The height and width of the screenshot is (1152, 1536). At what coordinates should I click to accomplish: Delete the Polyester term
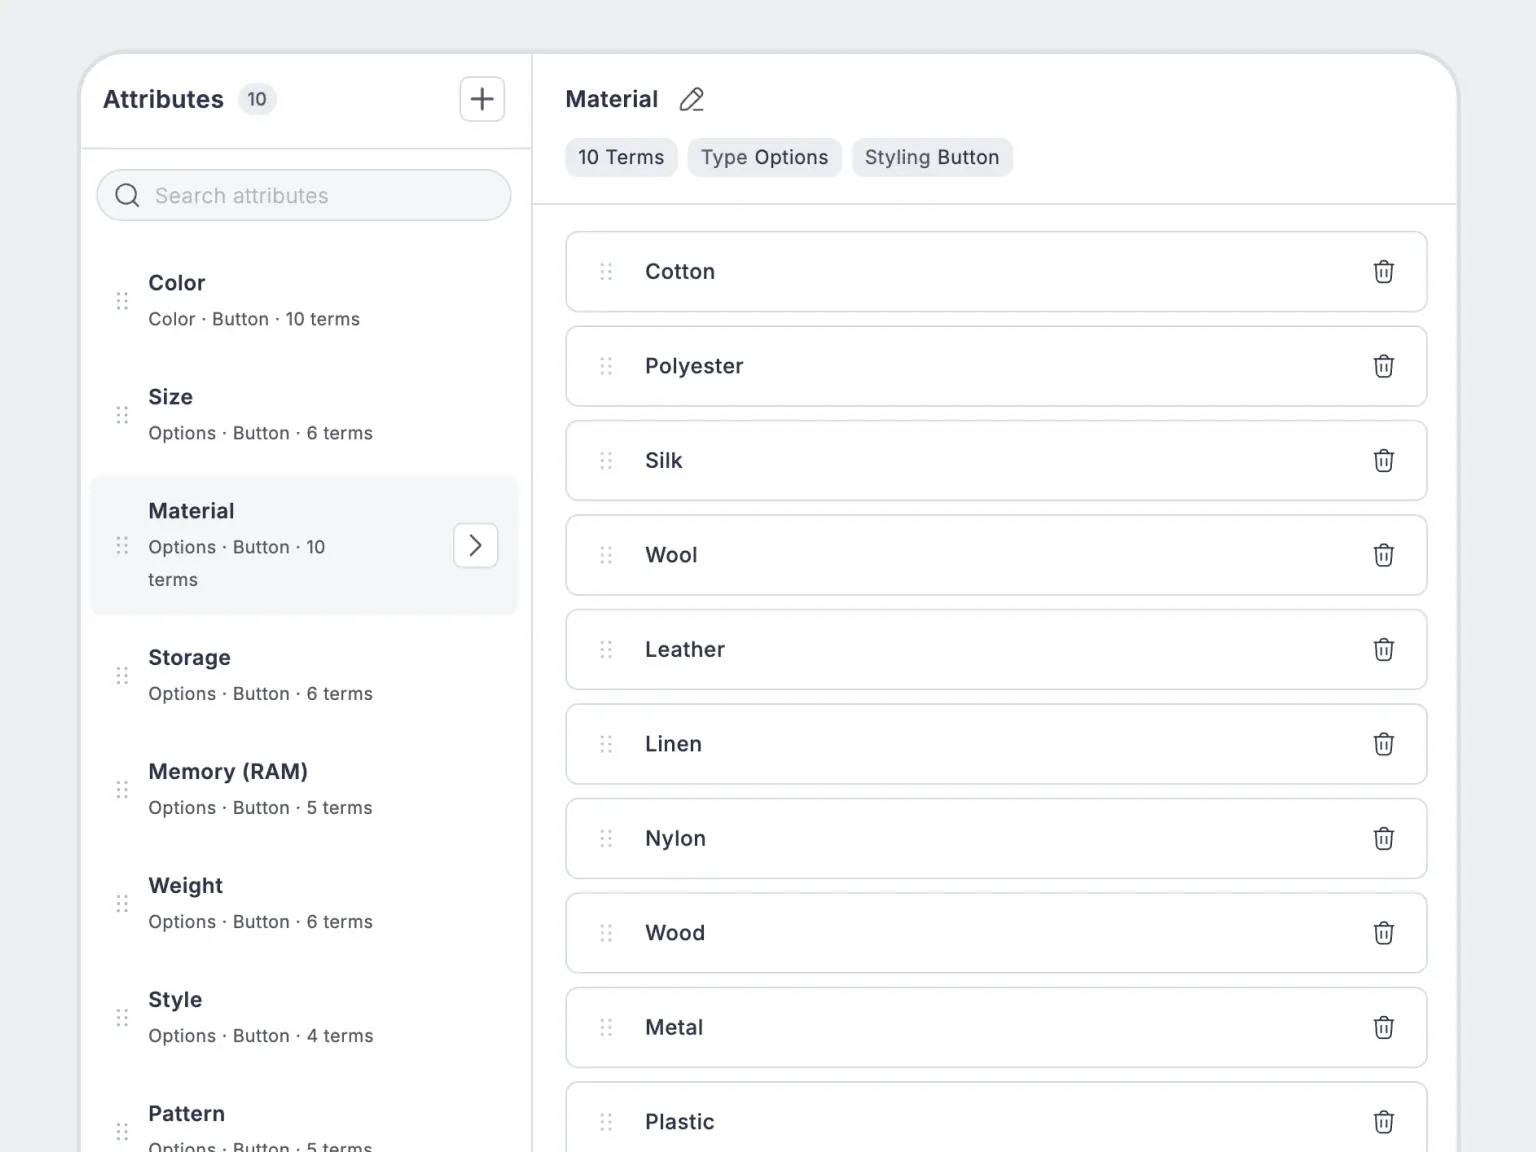coord(1383,366)
